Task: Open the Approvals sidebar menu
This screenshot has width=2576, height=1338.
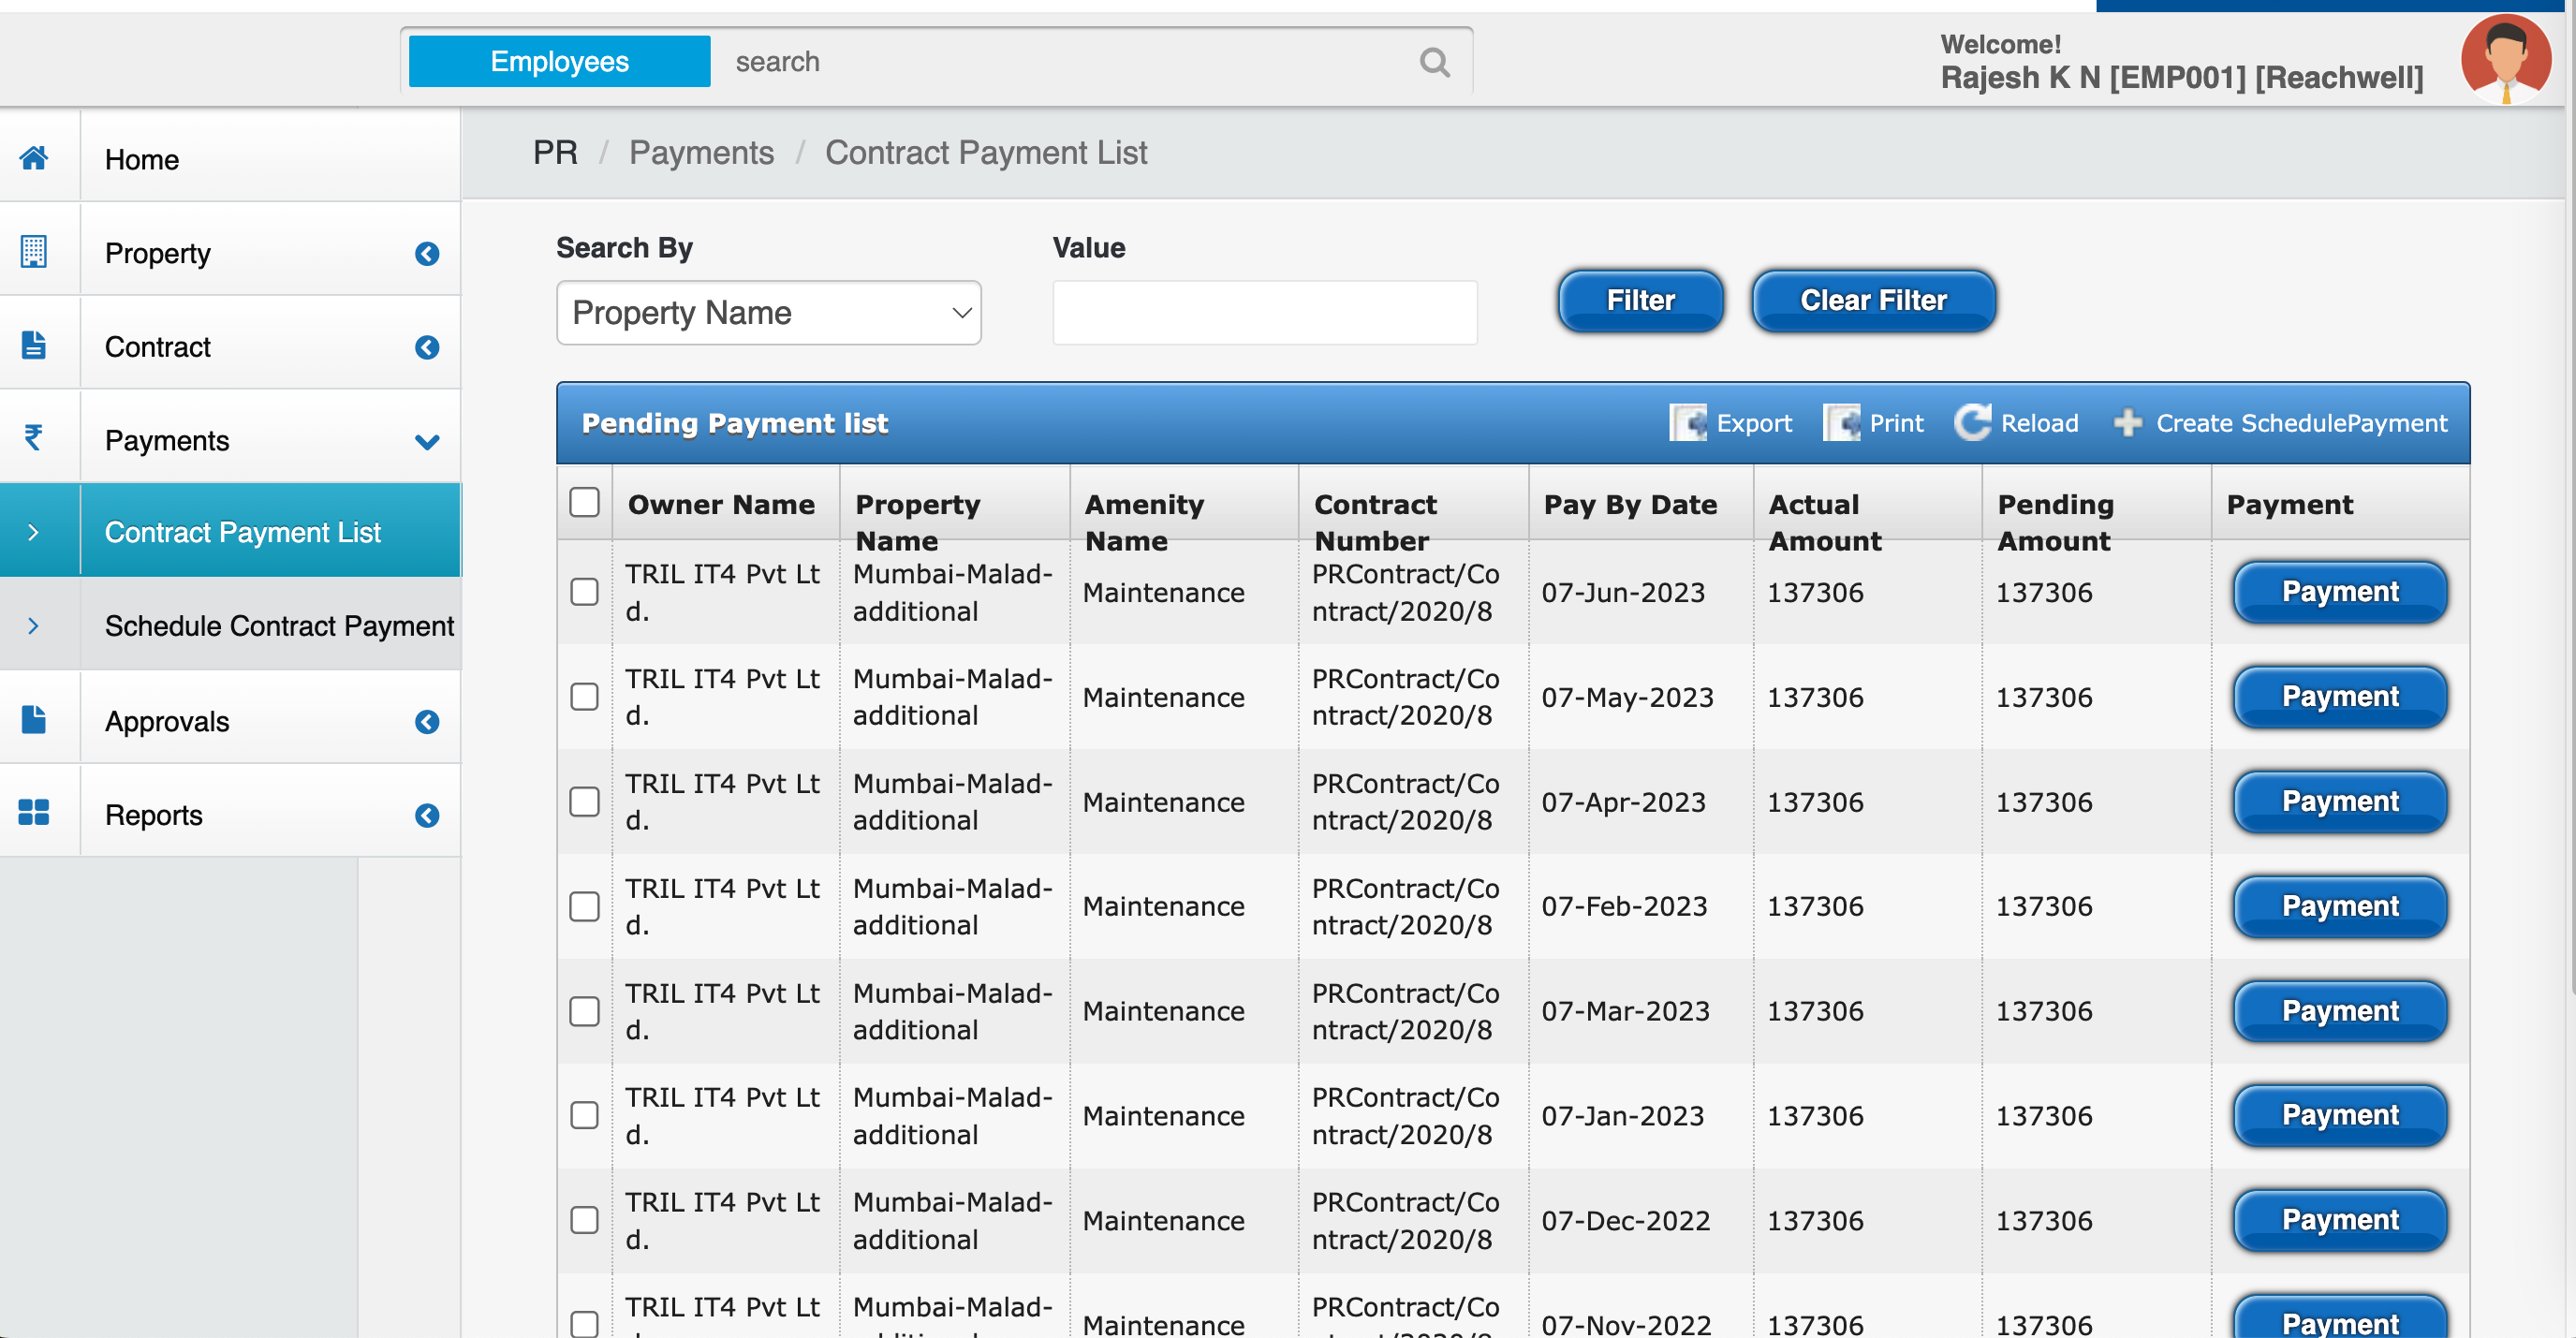Action: pos(167,721)
